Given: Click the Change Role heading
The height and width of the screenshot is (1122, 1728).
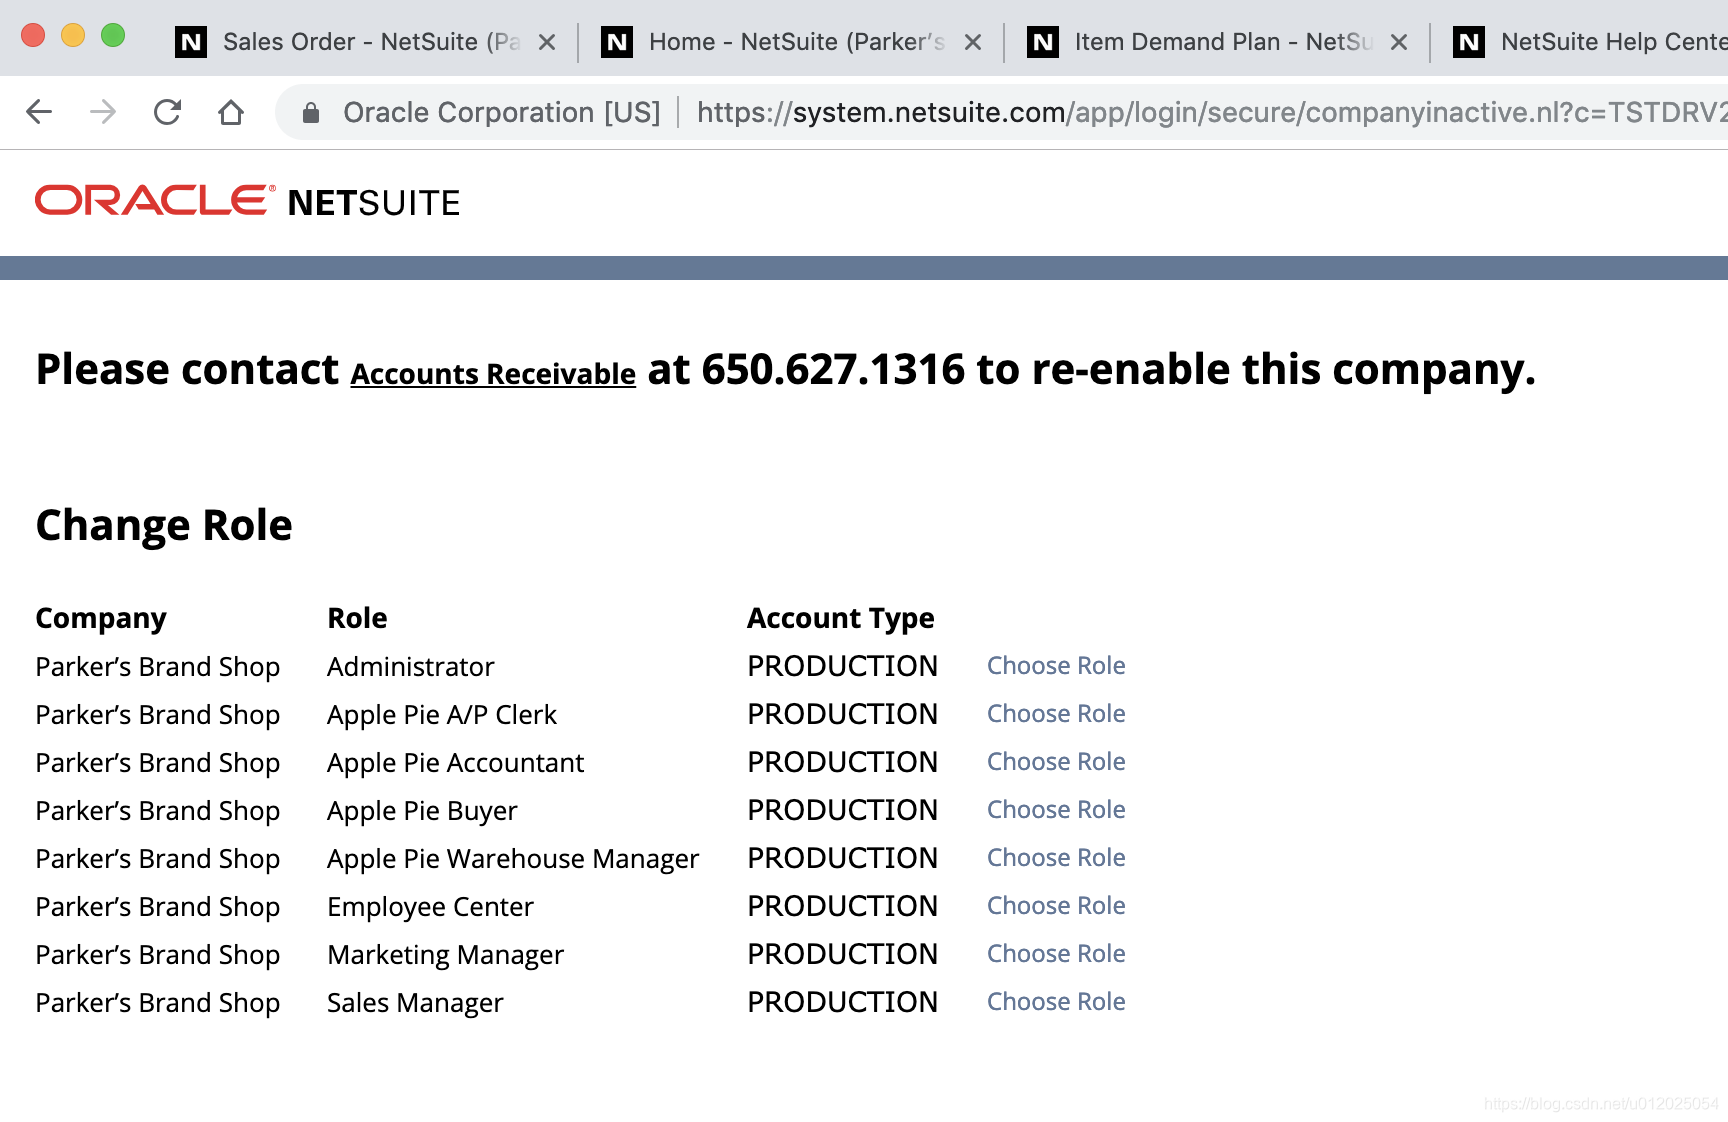Looking at the screenshot, I should point(164,525).
